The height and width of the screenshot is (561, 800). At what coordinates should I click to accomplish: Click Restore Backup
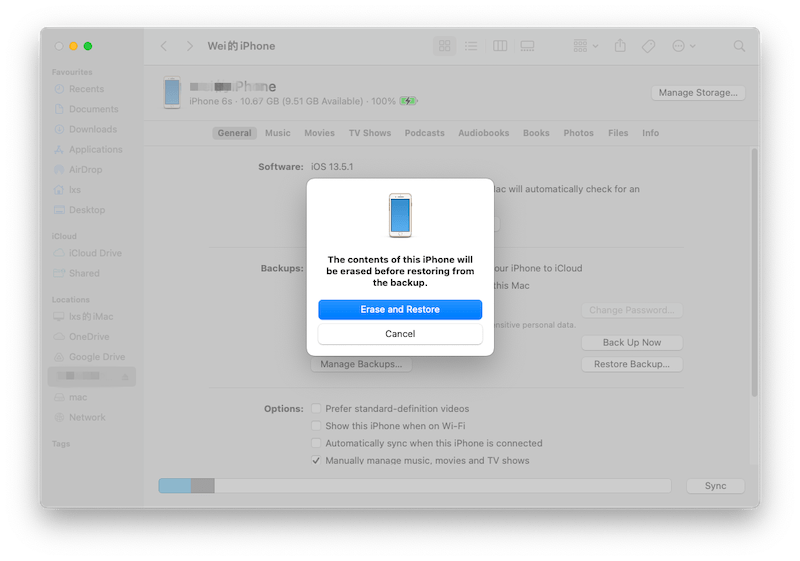(632, 364)
